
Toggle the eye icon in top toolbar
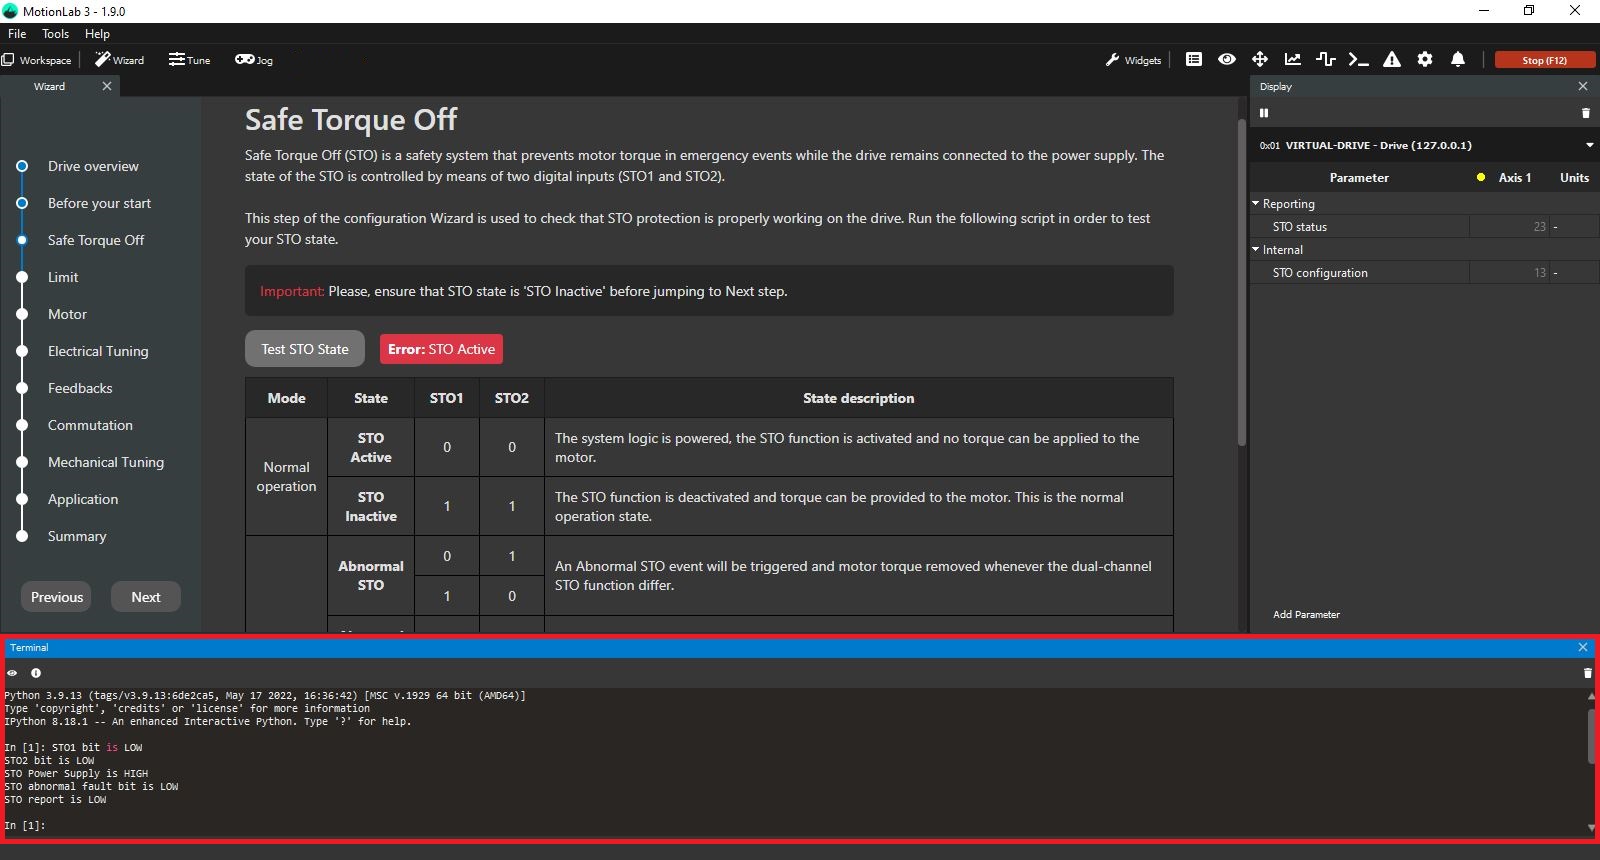coord(1227,60)
